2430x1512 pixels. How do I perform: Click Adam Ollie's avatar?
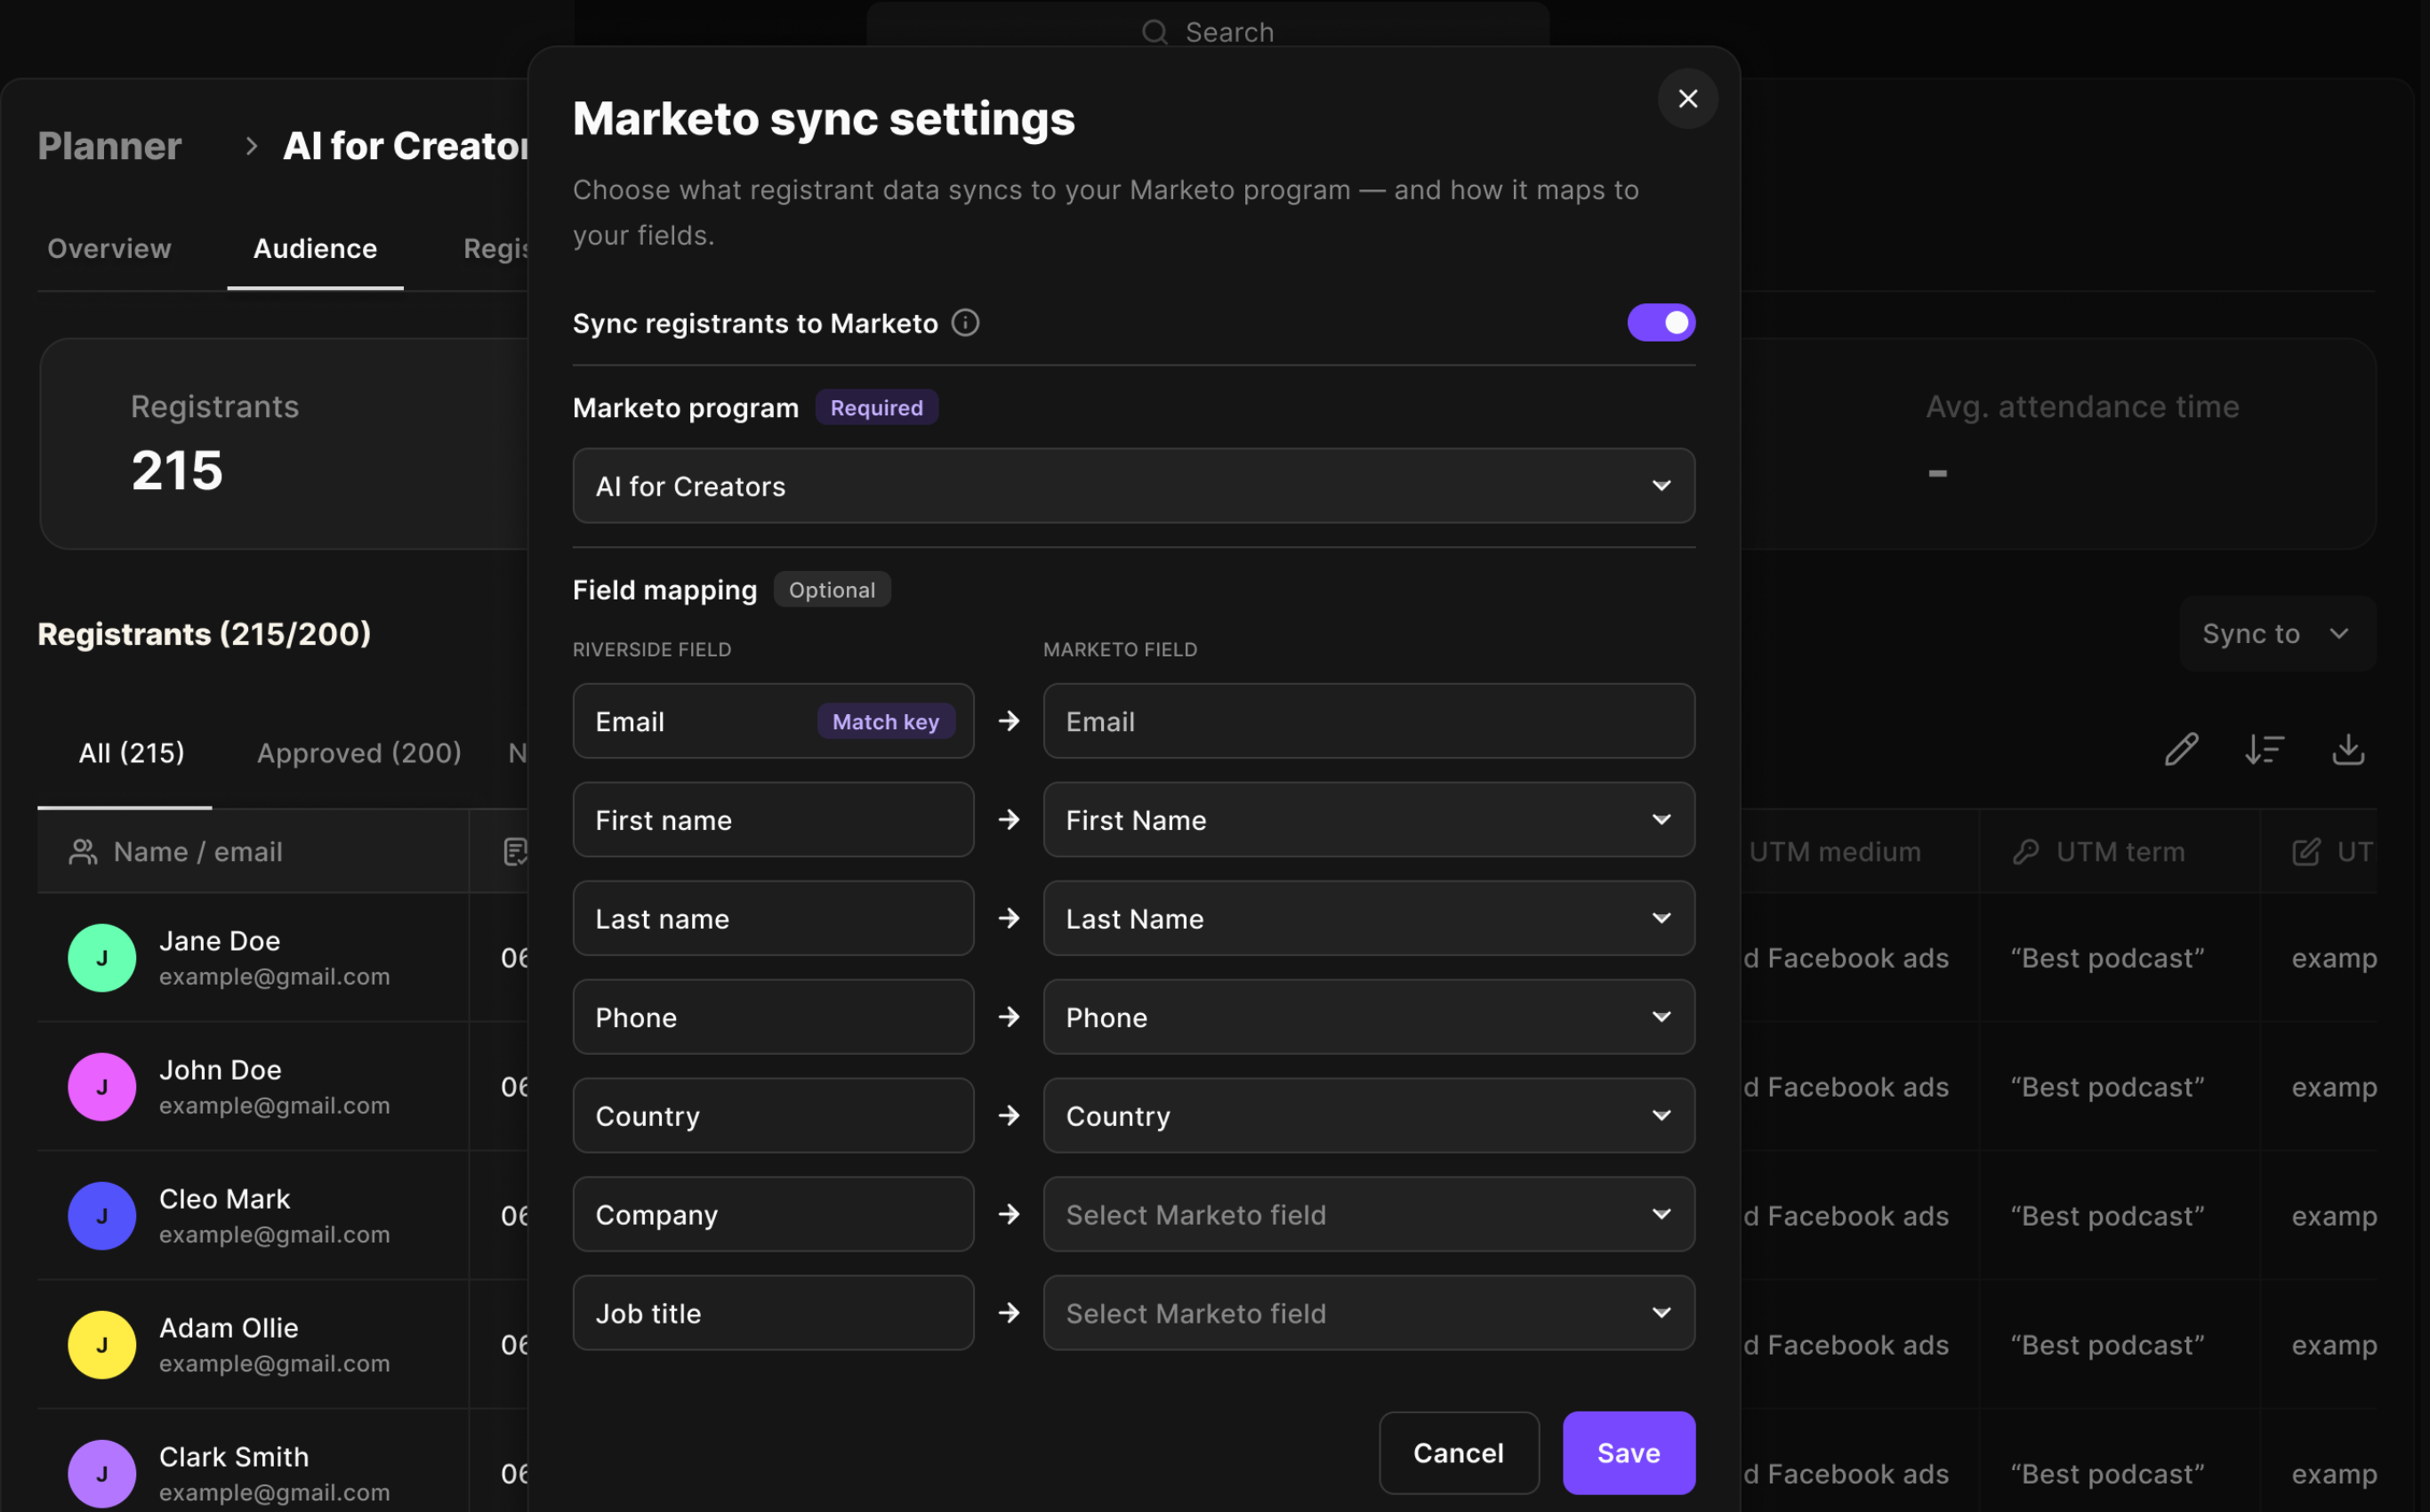pyautogui.click(x=102, y=1345)
